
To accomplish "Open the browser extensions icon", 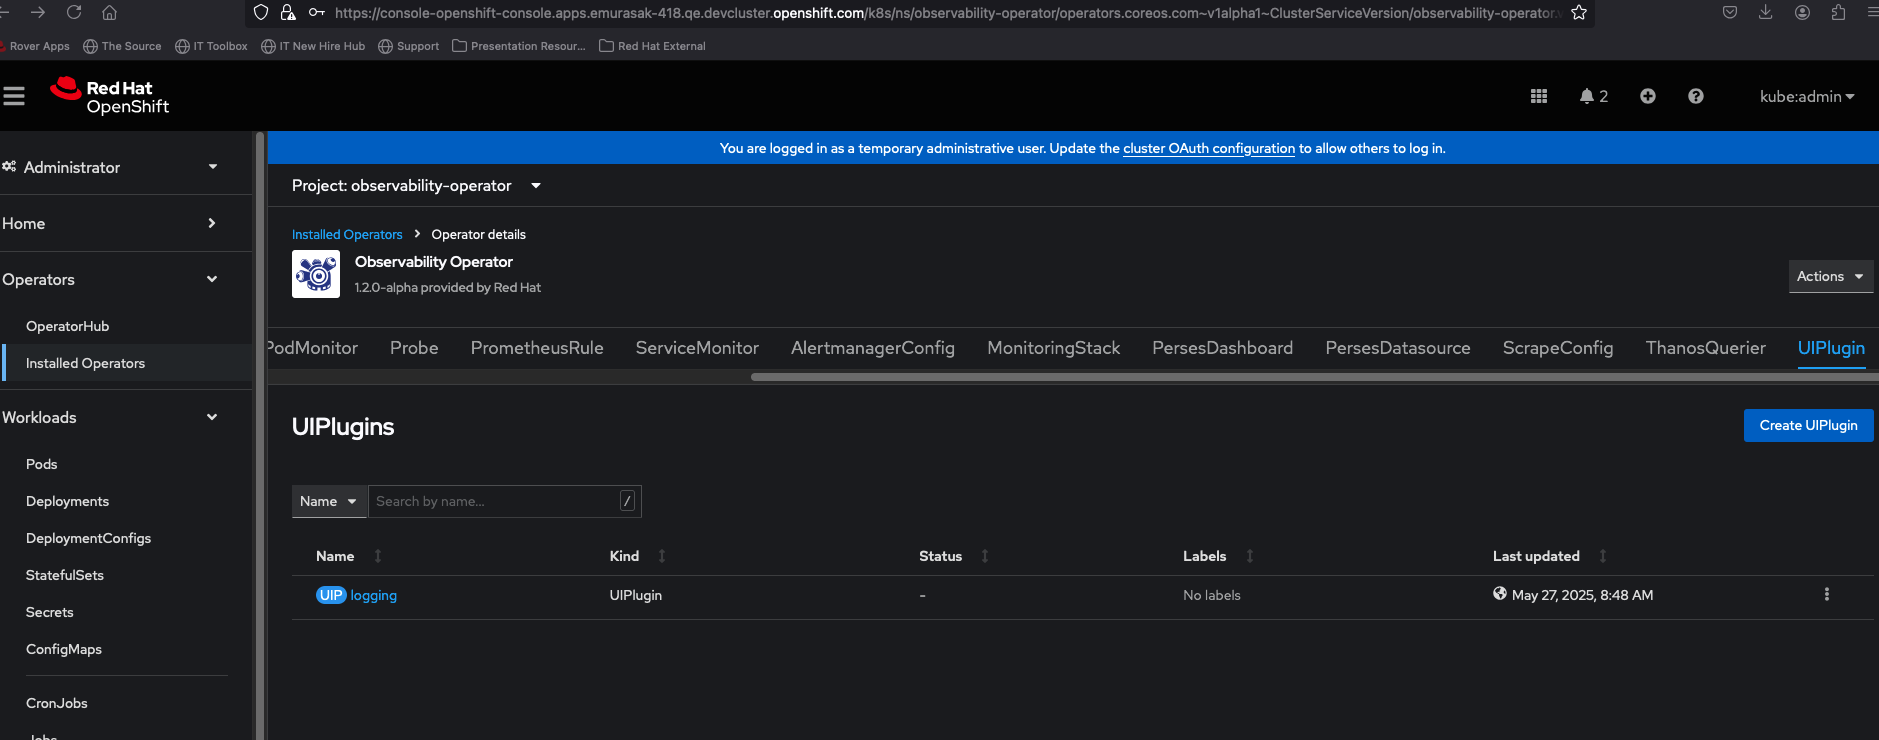I will [1838, 12].
